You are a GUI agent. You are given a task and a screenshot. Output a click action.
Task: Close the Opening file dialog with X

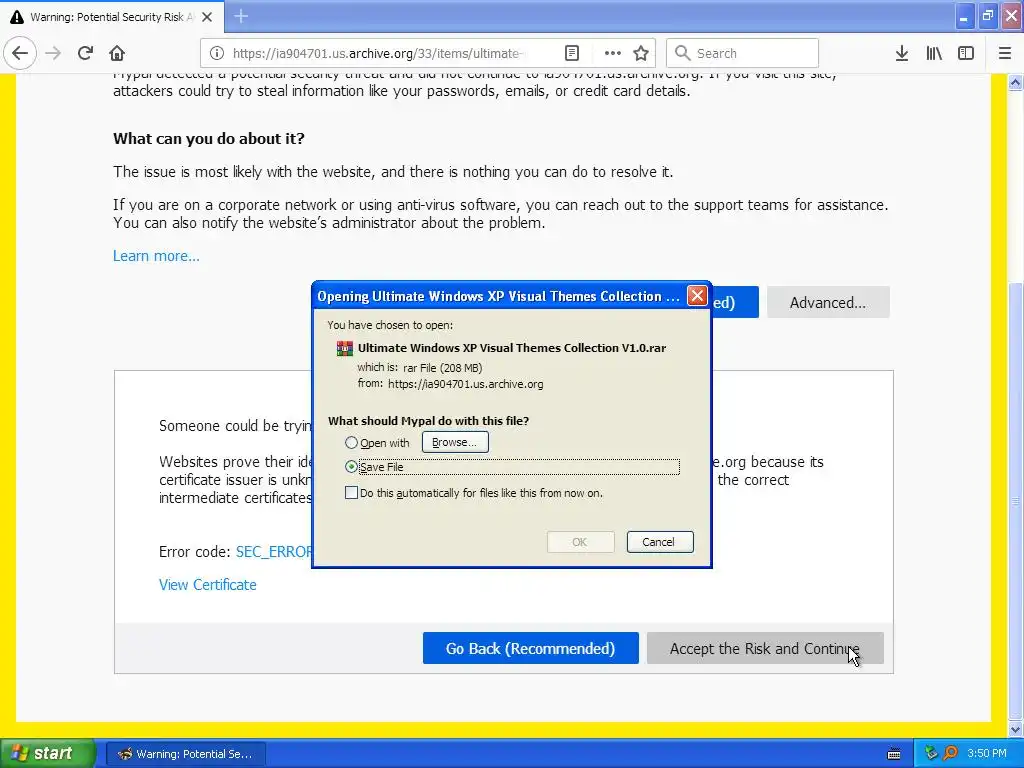(697, 296)
